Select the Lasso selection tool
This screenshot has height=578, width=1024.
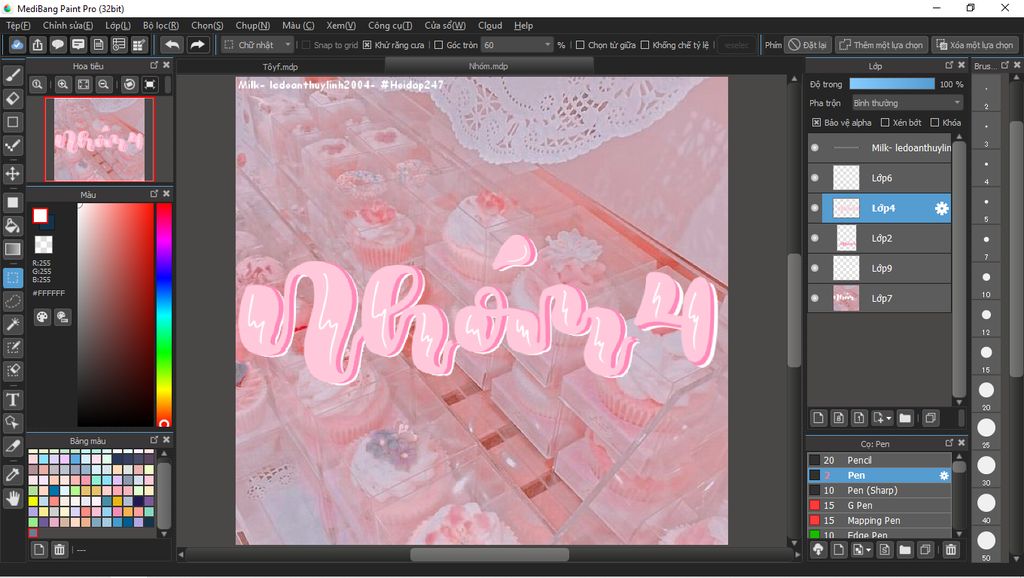pyautogui.click(x=12, y=302)
